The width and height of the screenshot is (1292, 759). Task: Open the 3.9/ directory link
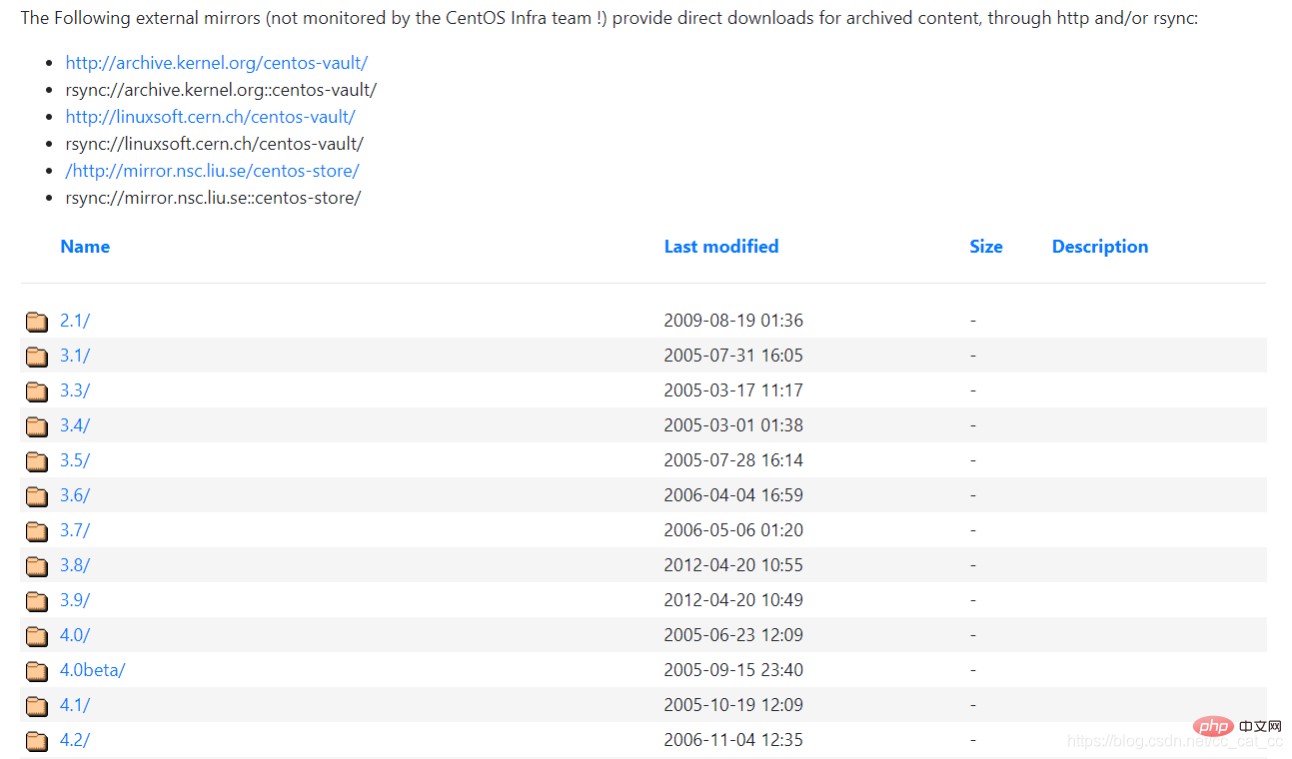click(x=75, y=600)
